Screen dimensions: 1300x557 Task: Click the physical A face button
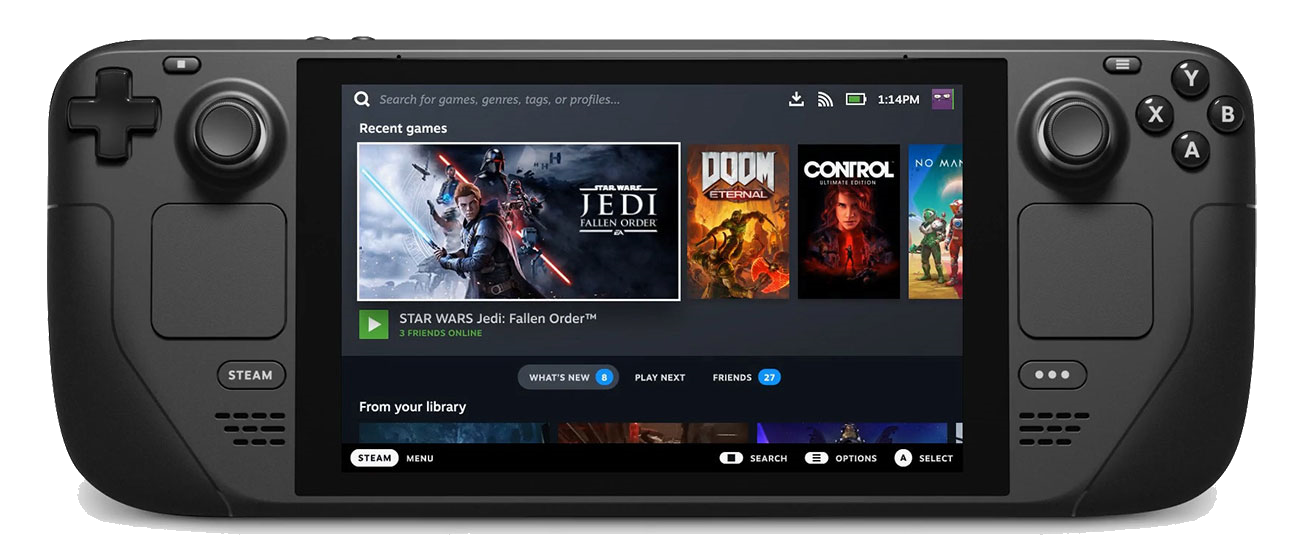(1191, 149)
